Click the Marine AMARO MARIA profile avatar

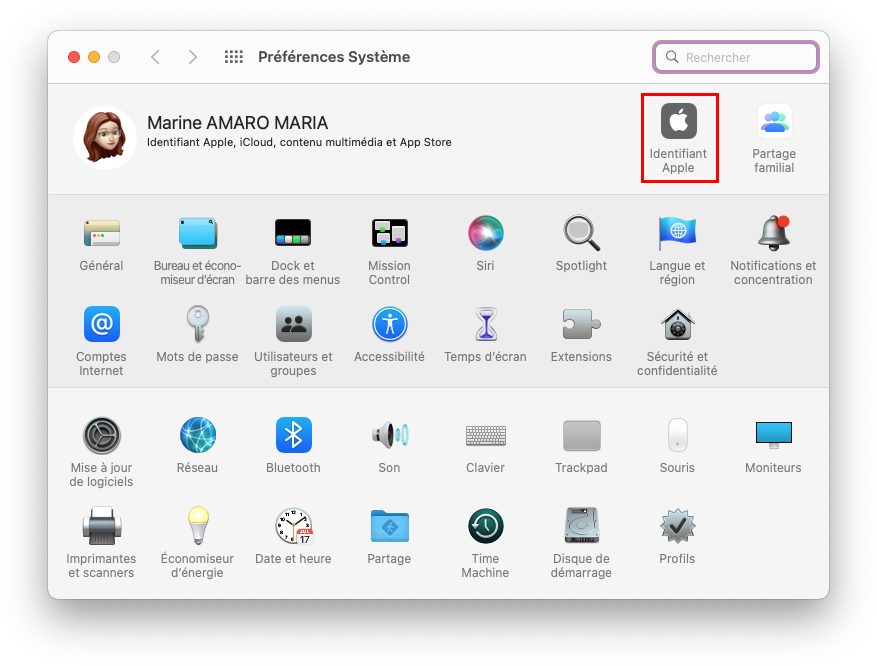pyautogui.click(x=105, y=137)
